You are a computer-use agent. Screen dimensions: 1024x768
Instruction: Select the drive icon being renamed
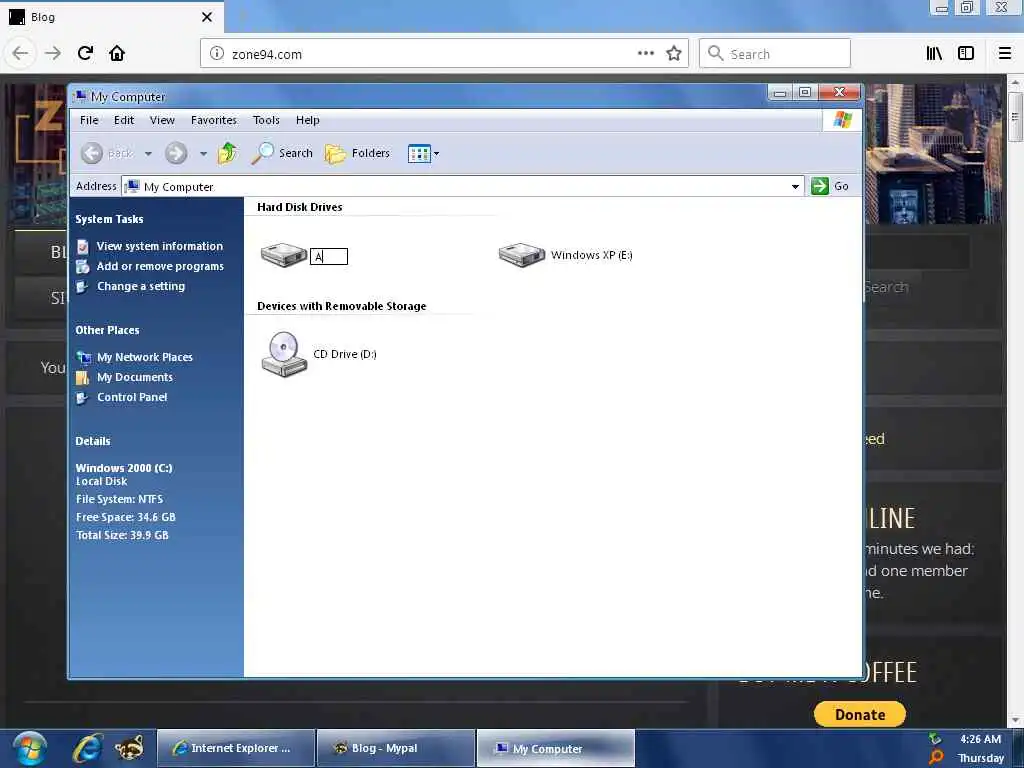coord(283,255)
